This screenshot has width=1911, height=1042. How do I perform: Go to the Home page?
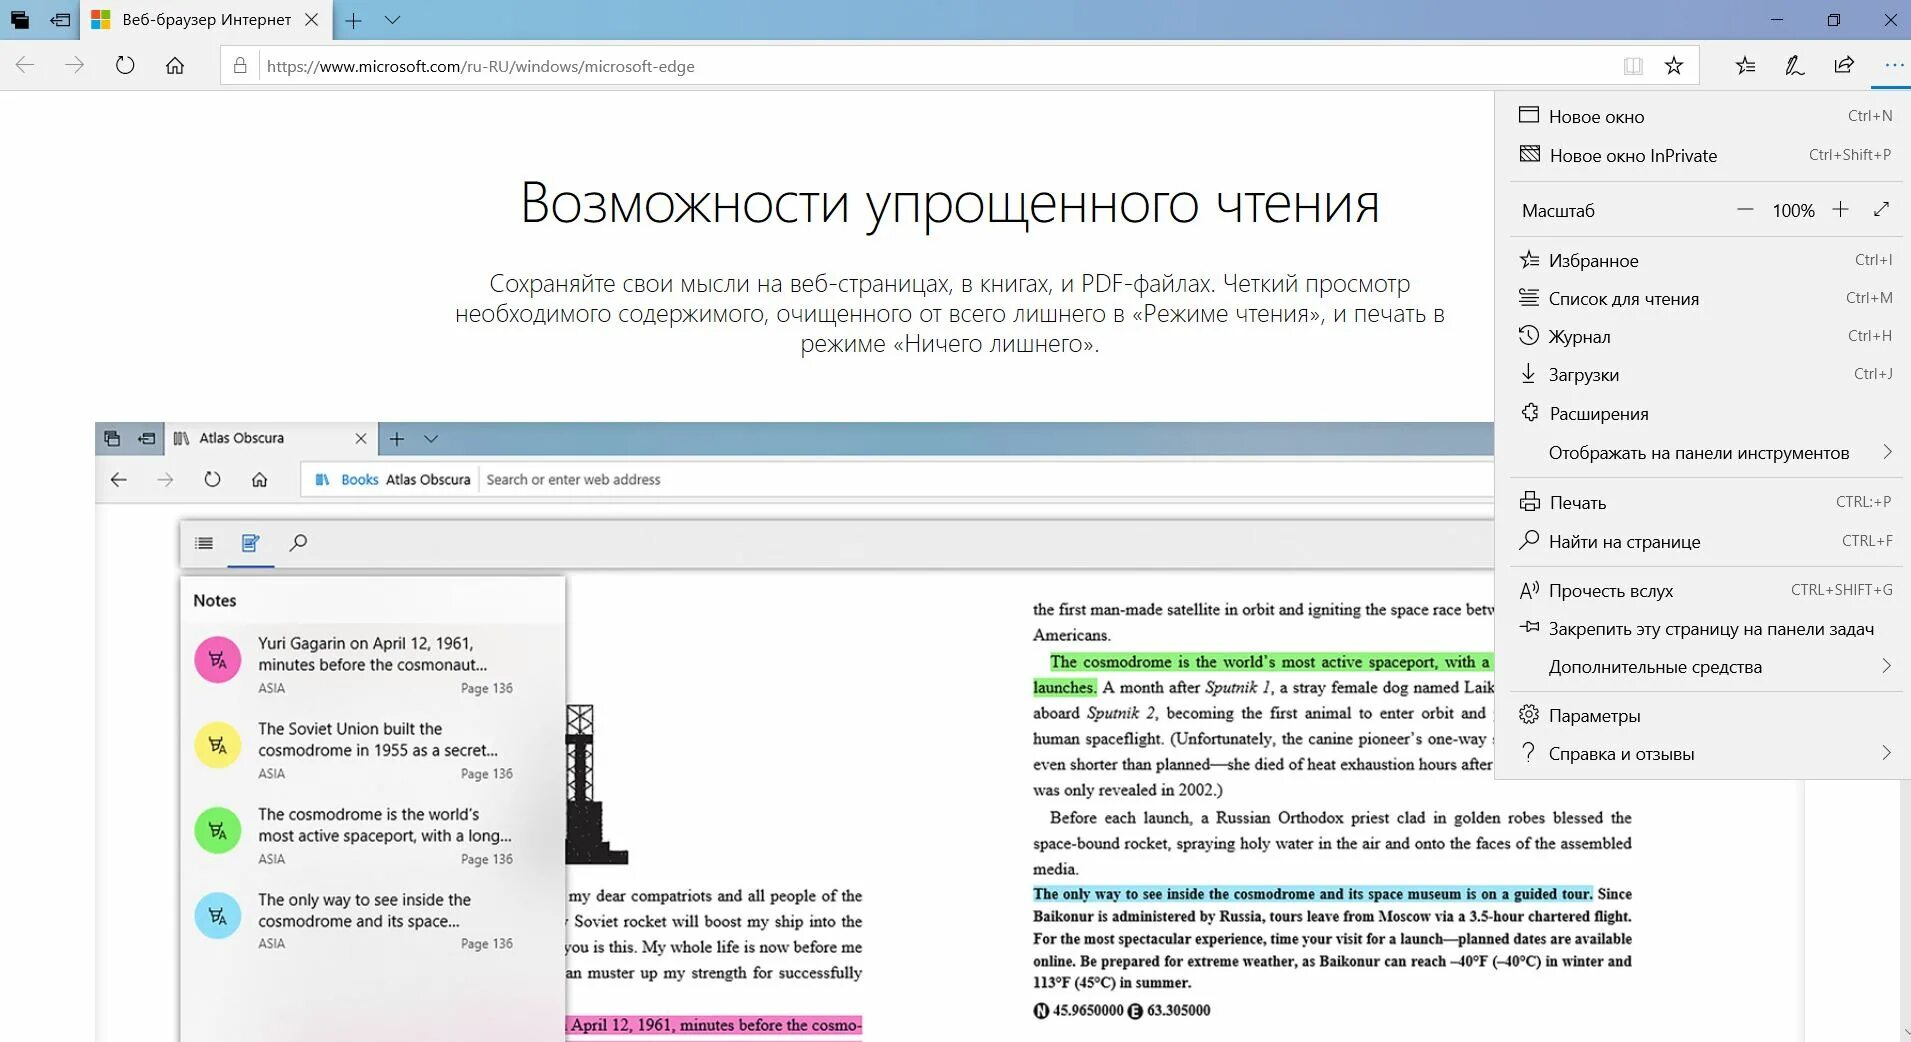[x=175, y=66]
